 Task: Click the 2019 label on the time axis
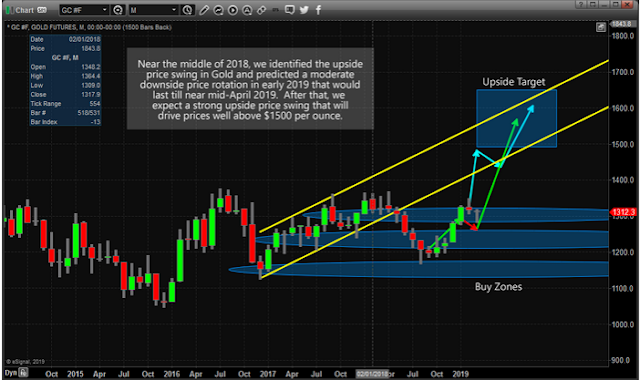pyautogui.click(x=460, y=374)
